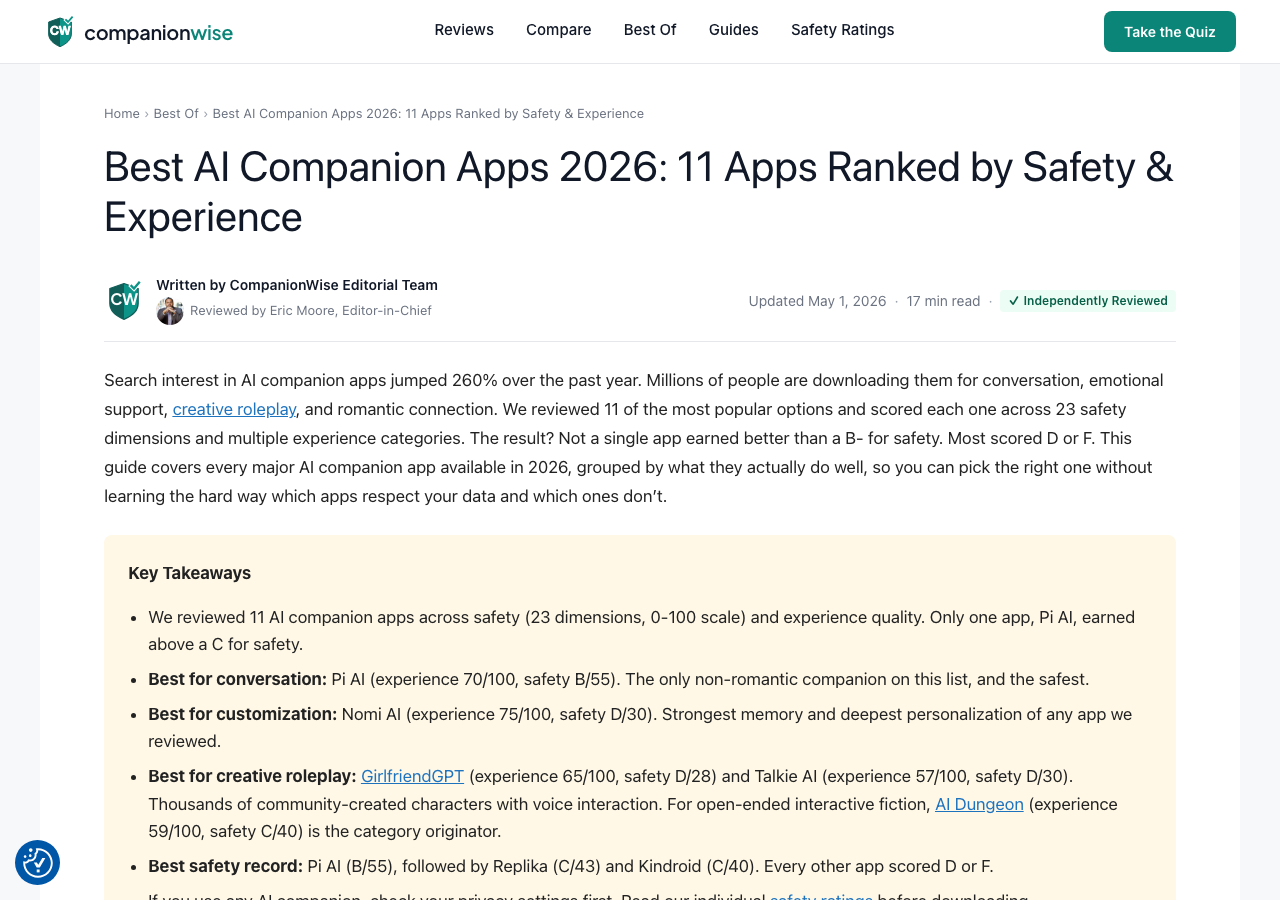Click the '17 min read' label

(943, 301)
